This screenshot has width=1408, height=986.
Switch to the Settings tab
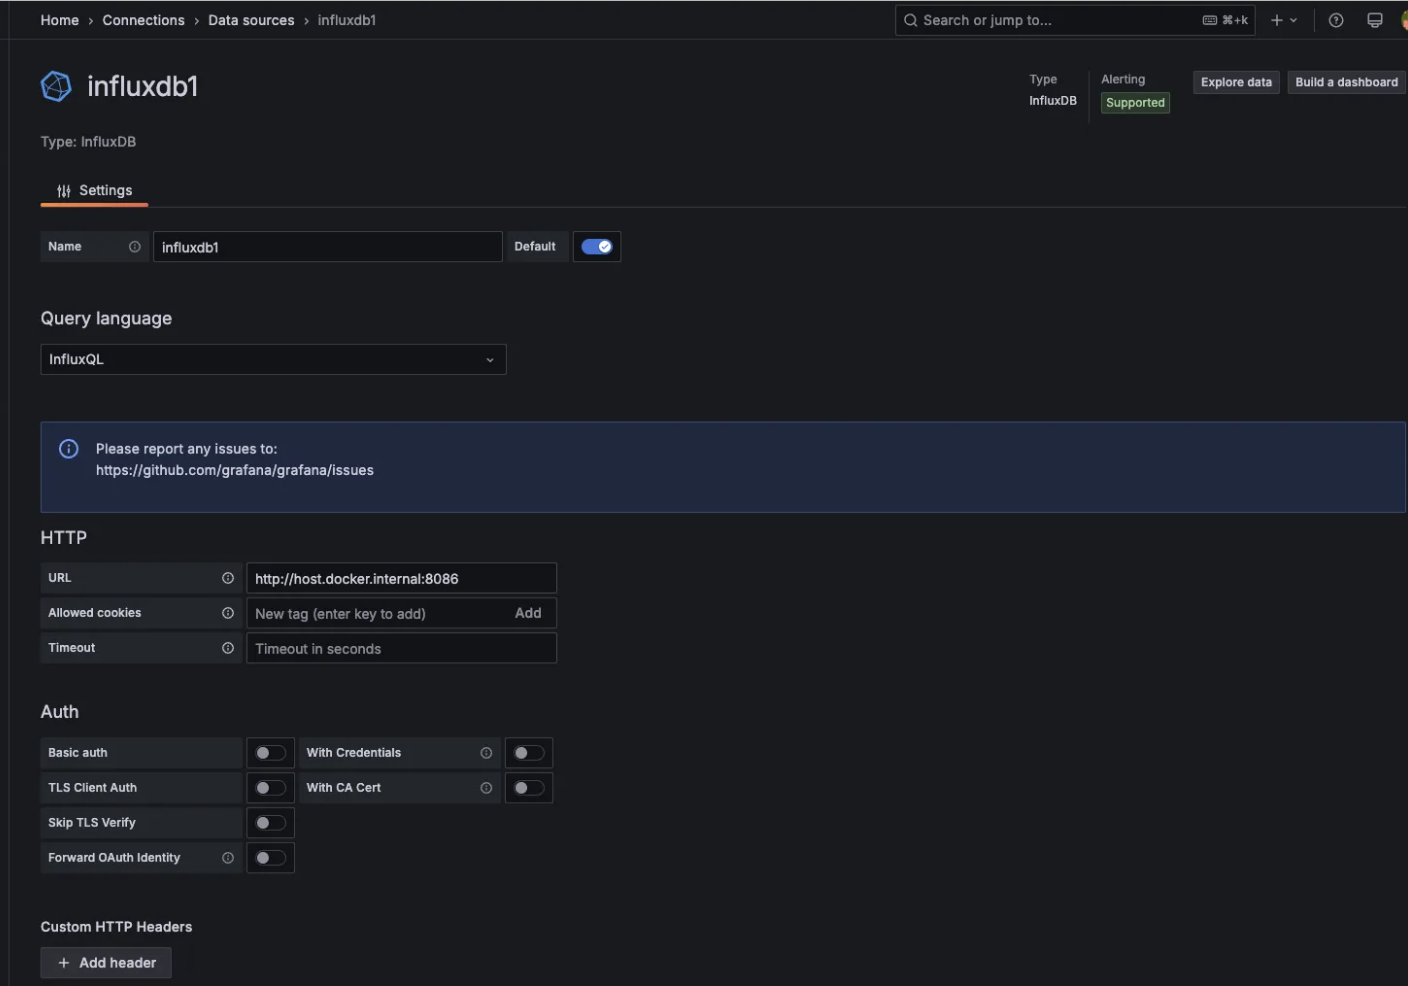tap(95, 190)
